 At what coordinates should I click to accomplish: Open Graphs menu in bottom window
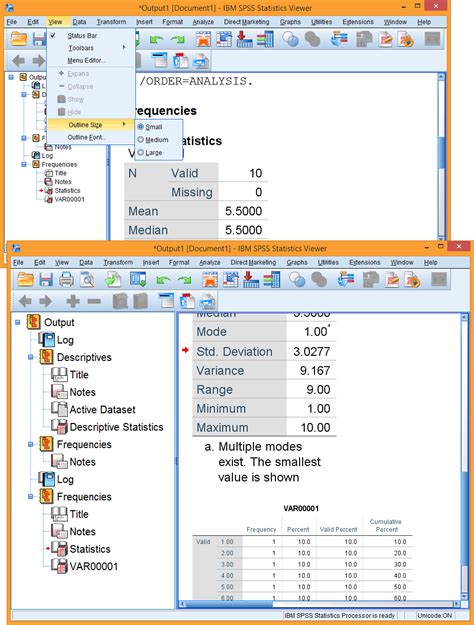(x=297, y=262)
